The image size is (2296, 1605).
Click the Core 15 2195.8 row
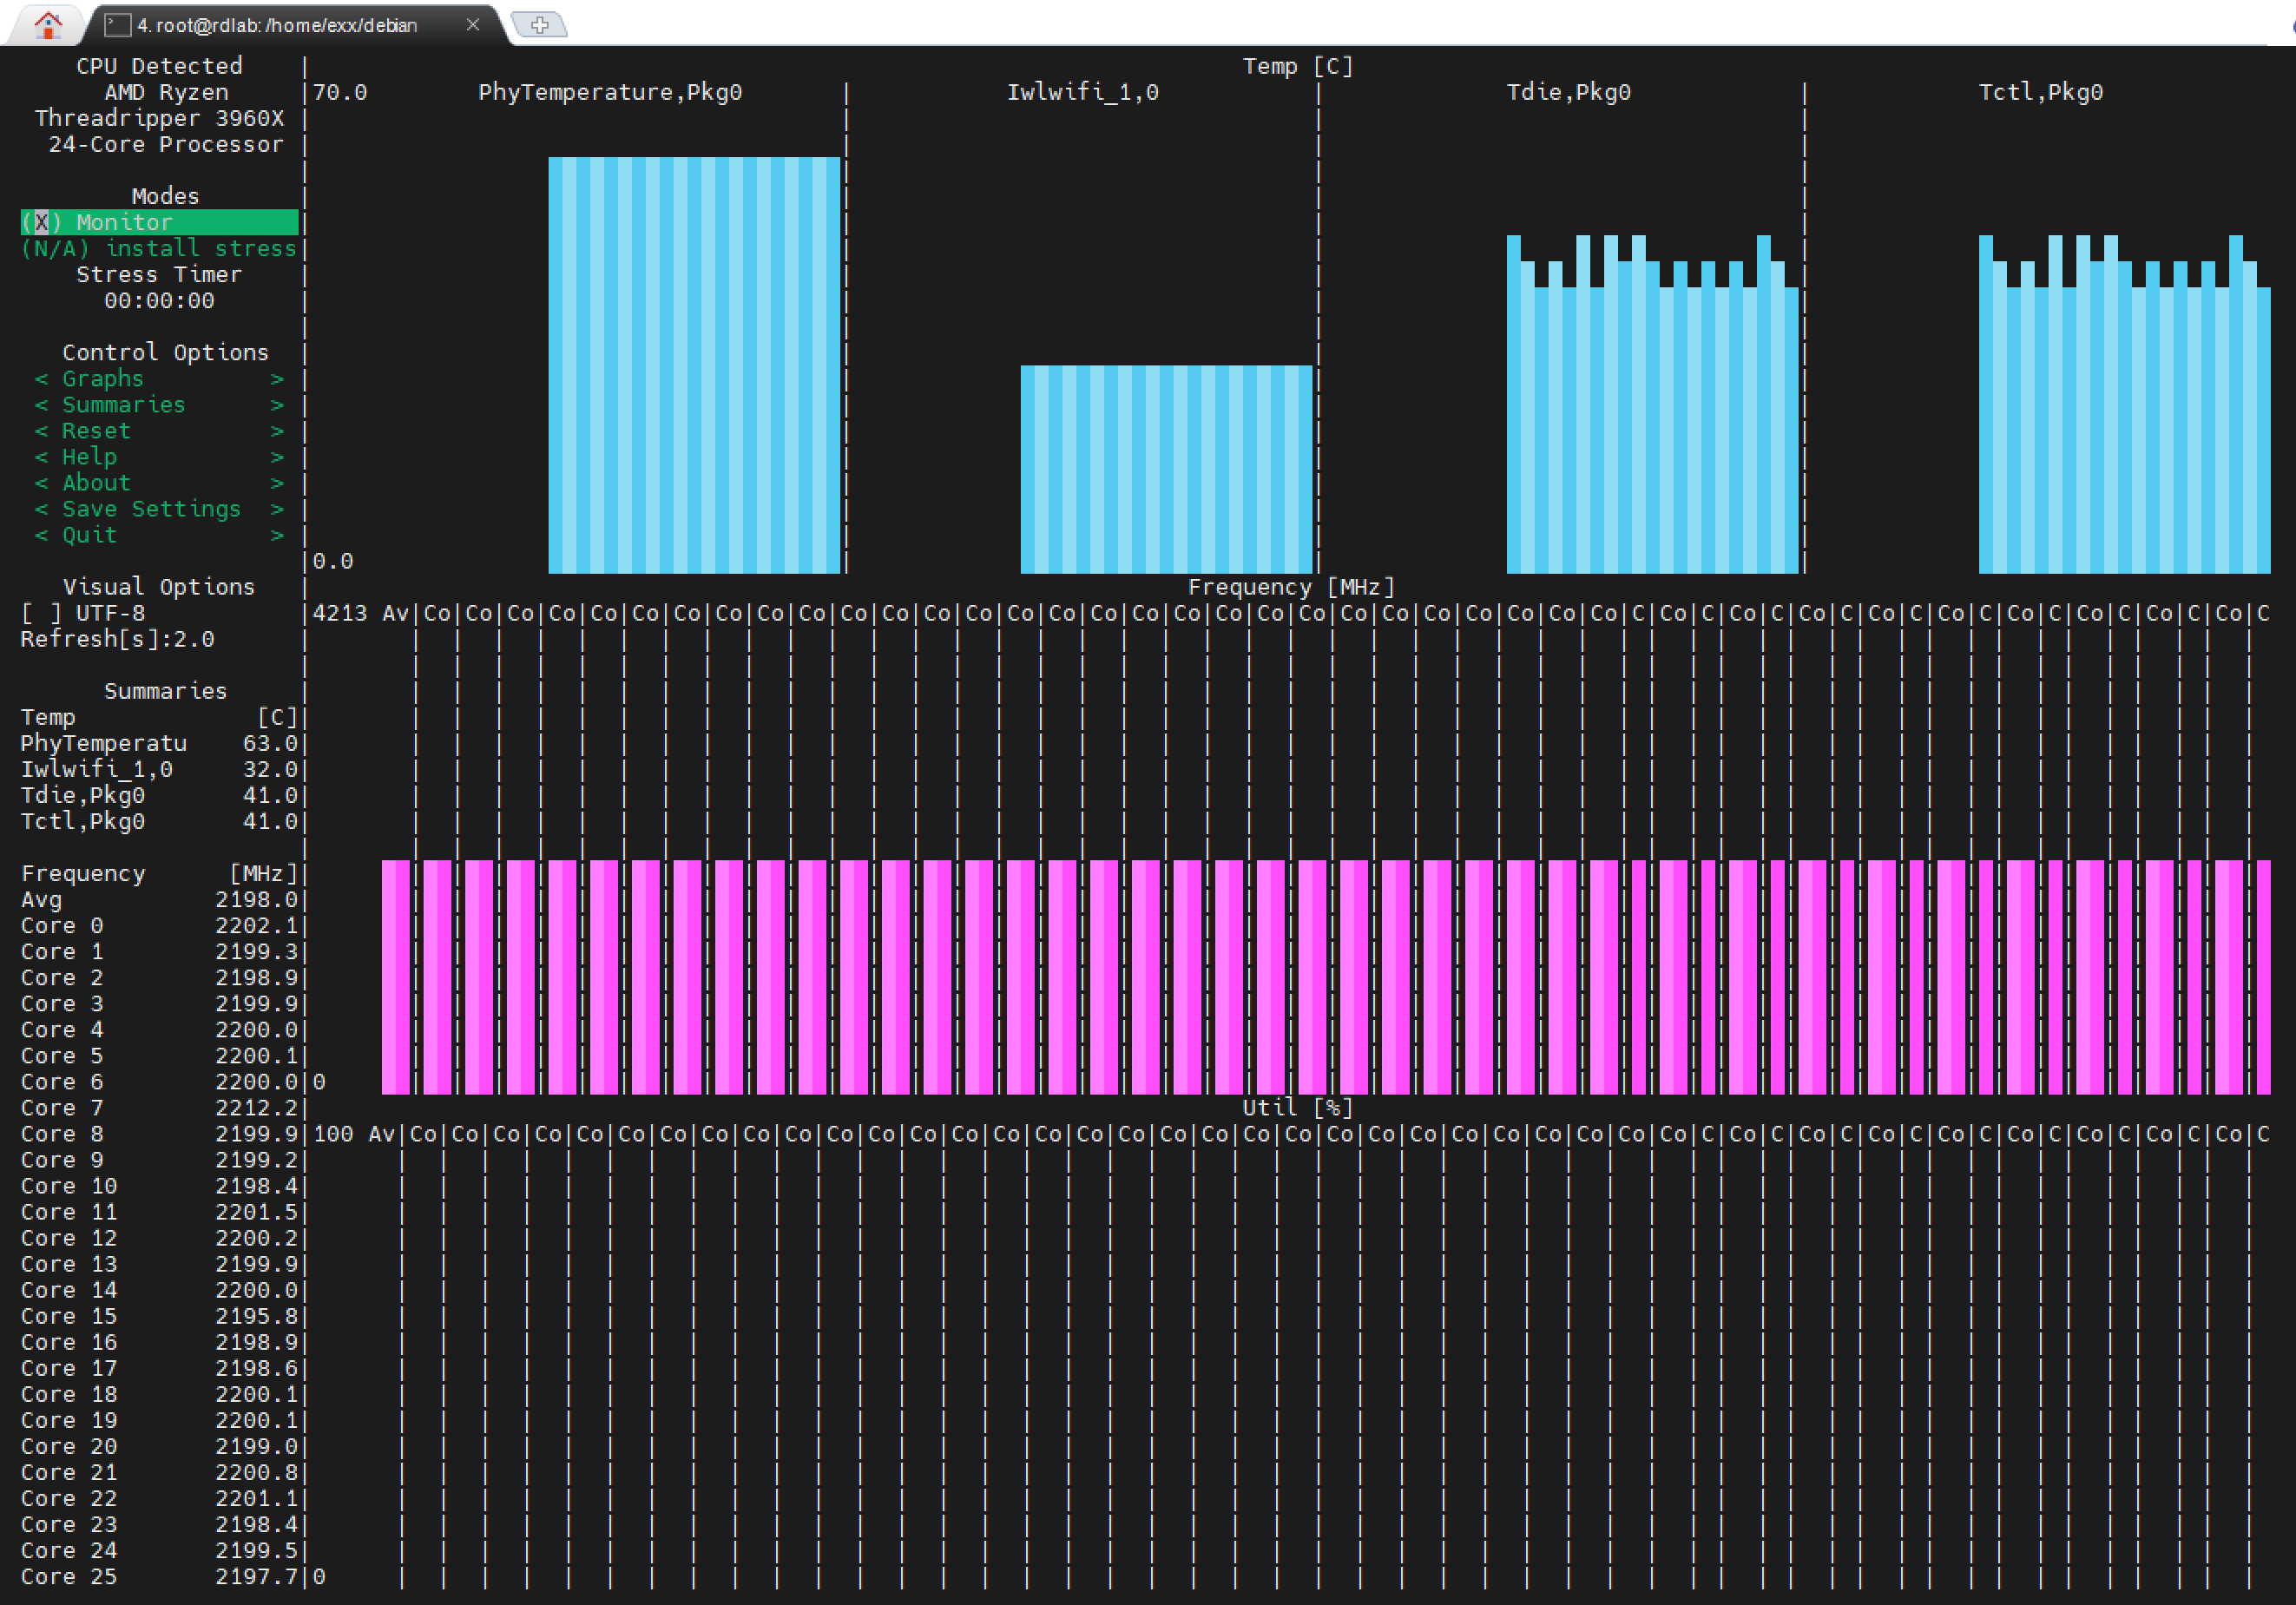tap(159, 1316)
